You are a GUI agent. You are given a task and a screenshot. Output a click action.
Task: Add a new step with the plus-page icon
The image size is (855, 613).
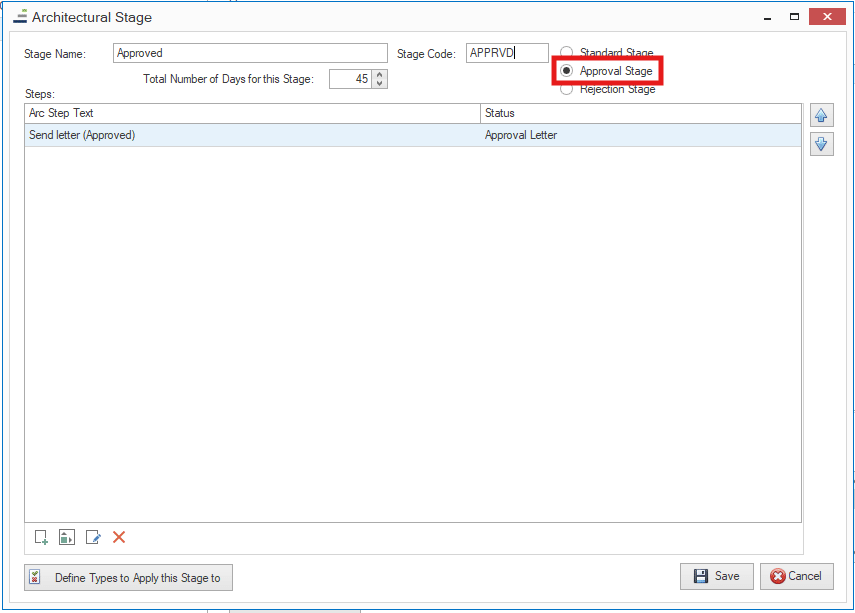click(x=41, y=537)
